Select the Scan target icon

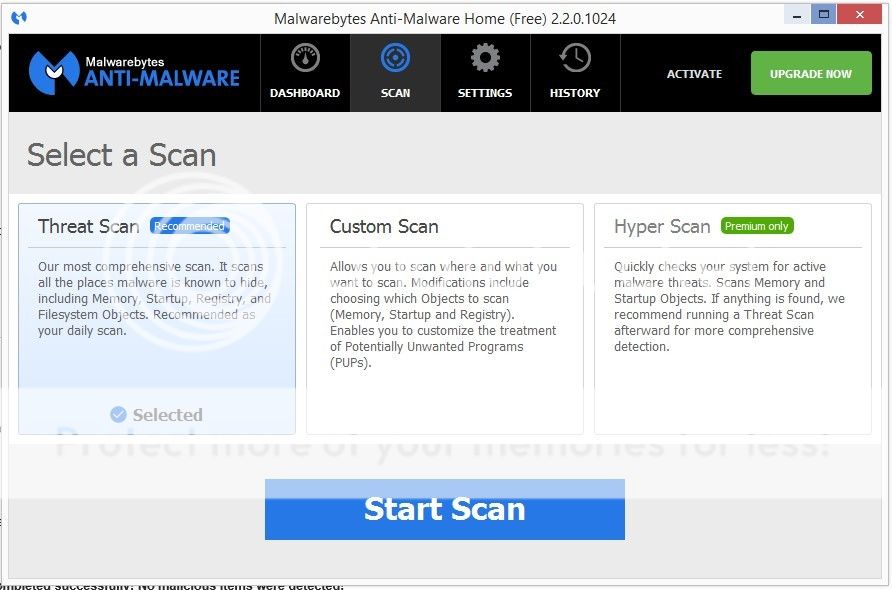(395, 59)
